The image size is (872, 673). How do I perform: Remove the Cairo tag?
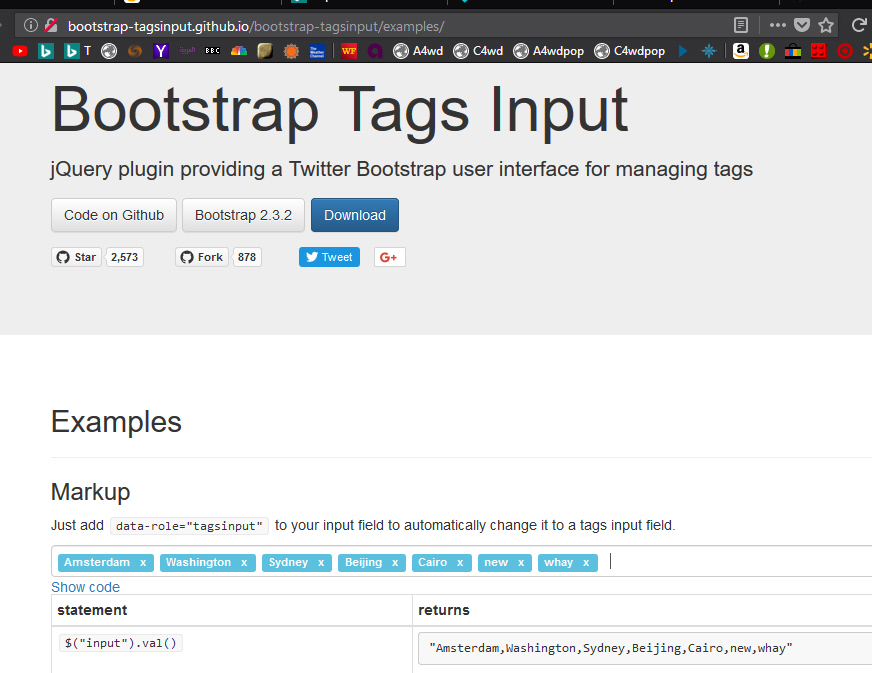[x=460, y=563]
